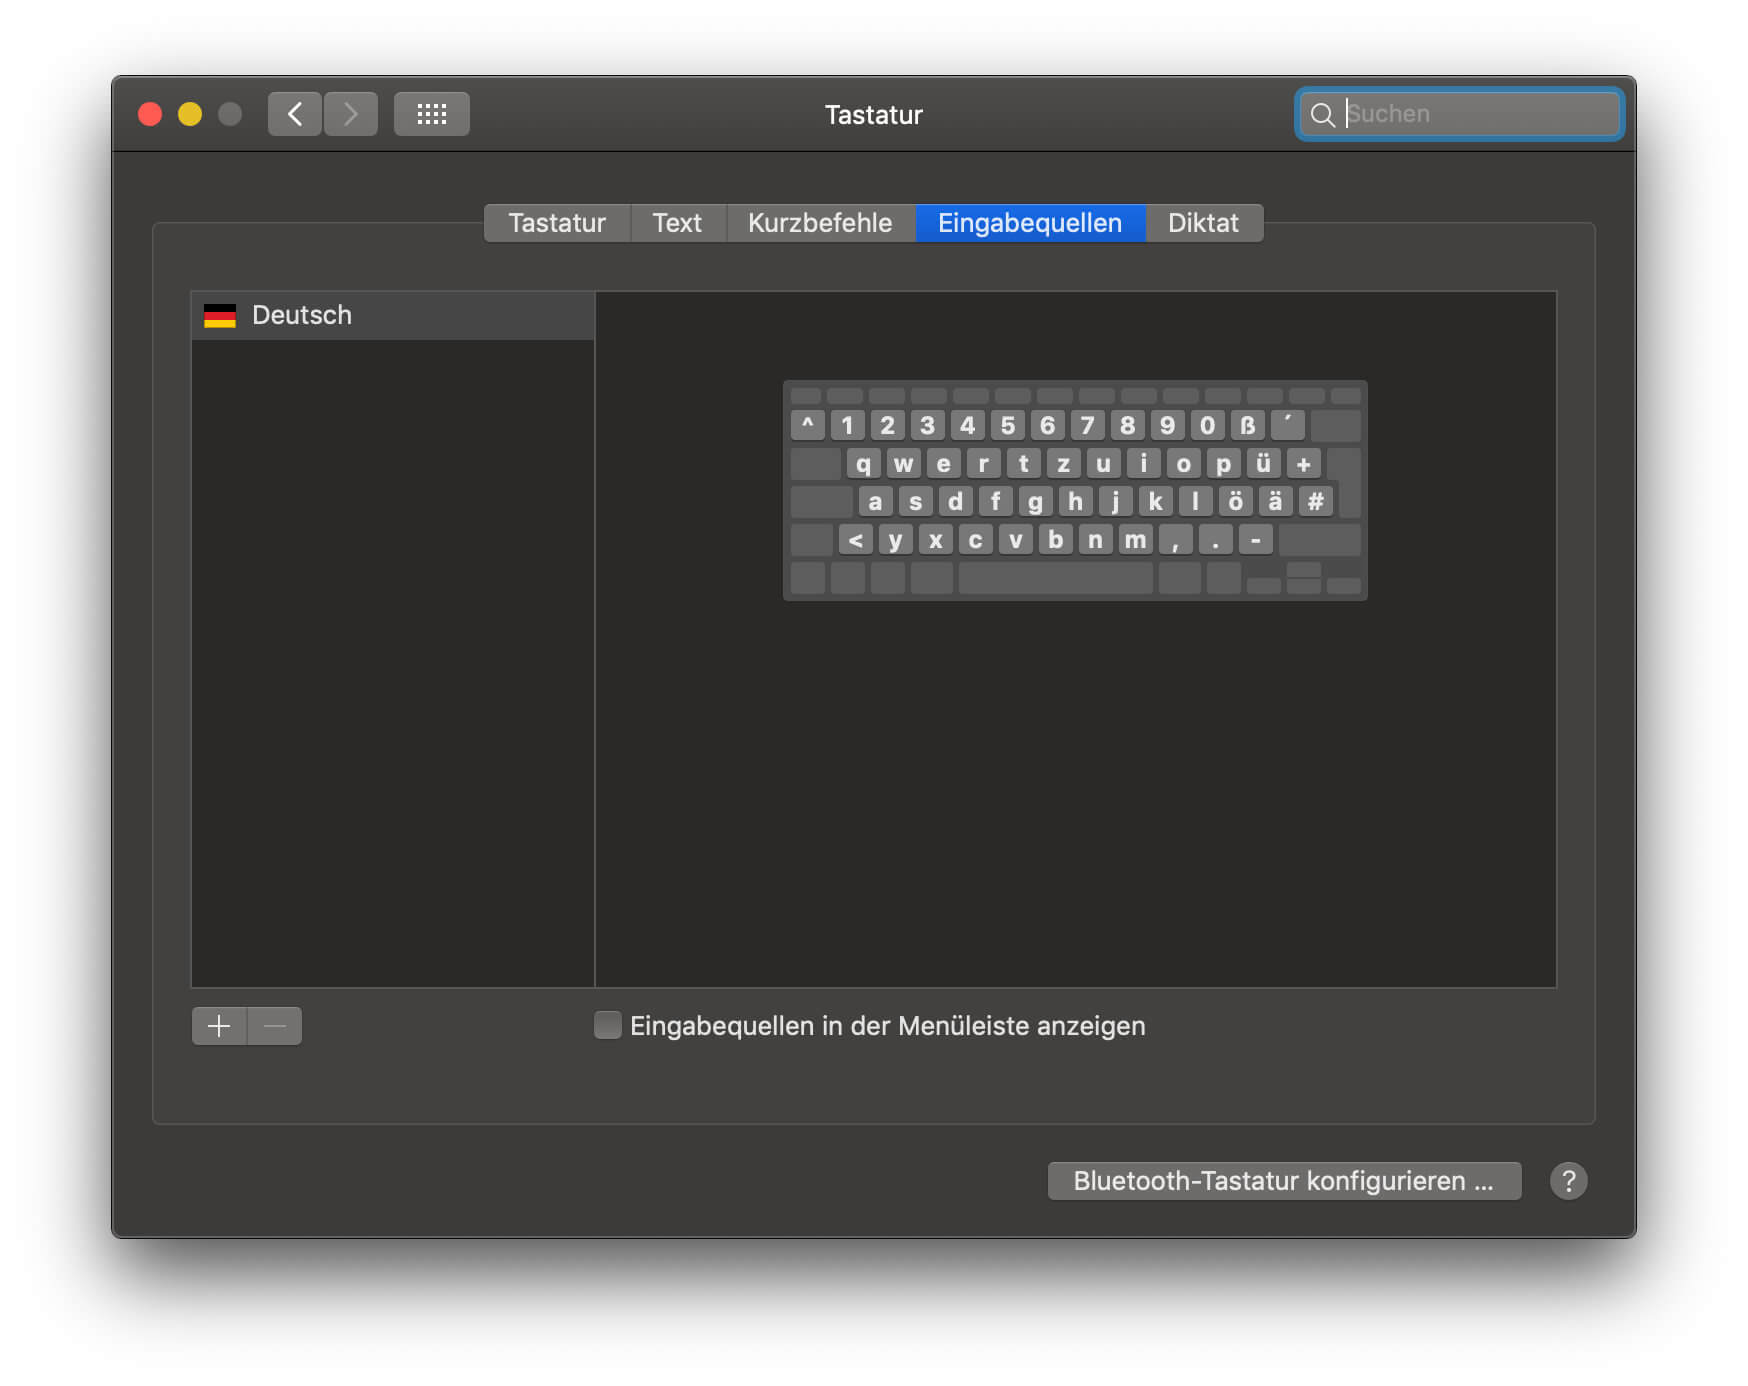
Task: Click the 1 key on keyboard preview
Action: 847,426
